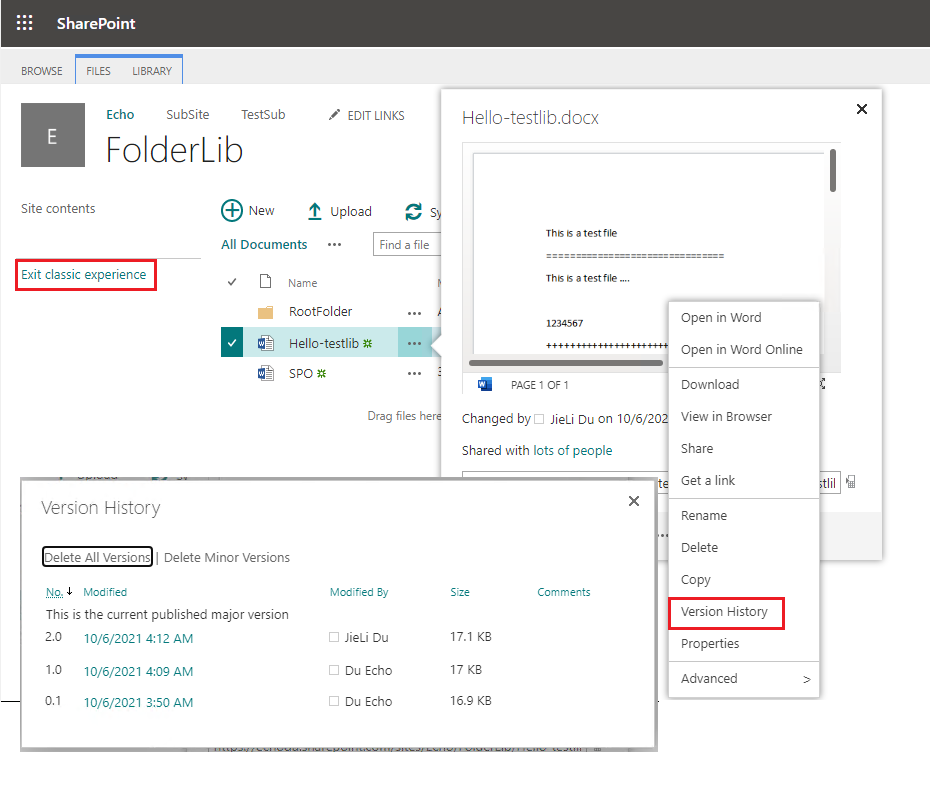Open the ellipsis menu for SPO
Image resolution: width=930 pixels, height=795 pixels.
414,373
